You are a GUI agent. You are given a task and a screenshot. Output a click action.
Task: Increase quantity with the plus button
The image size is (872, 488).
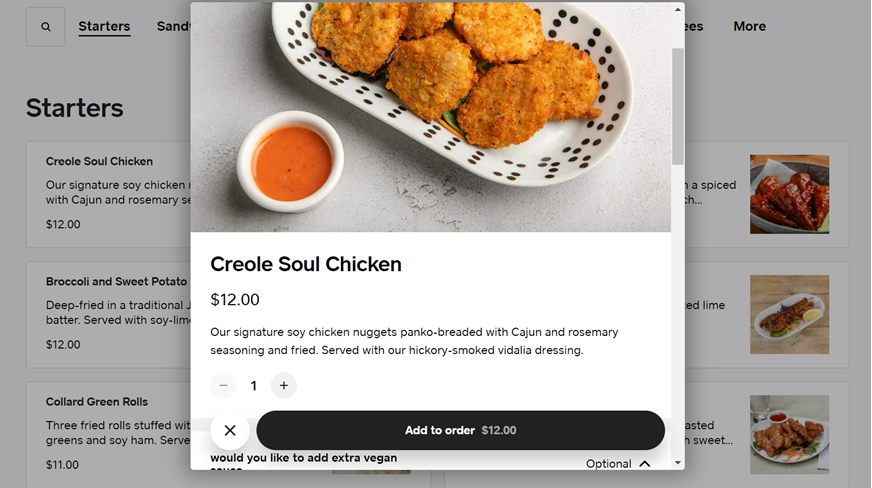[x=284, y=386]
